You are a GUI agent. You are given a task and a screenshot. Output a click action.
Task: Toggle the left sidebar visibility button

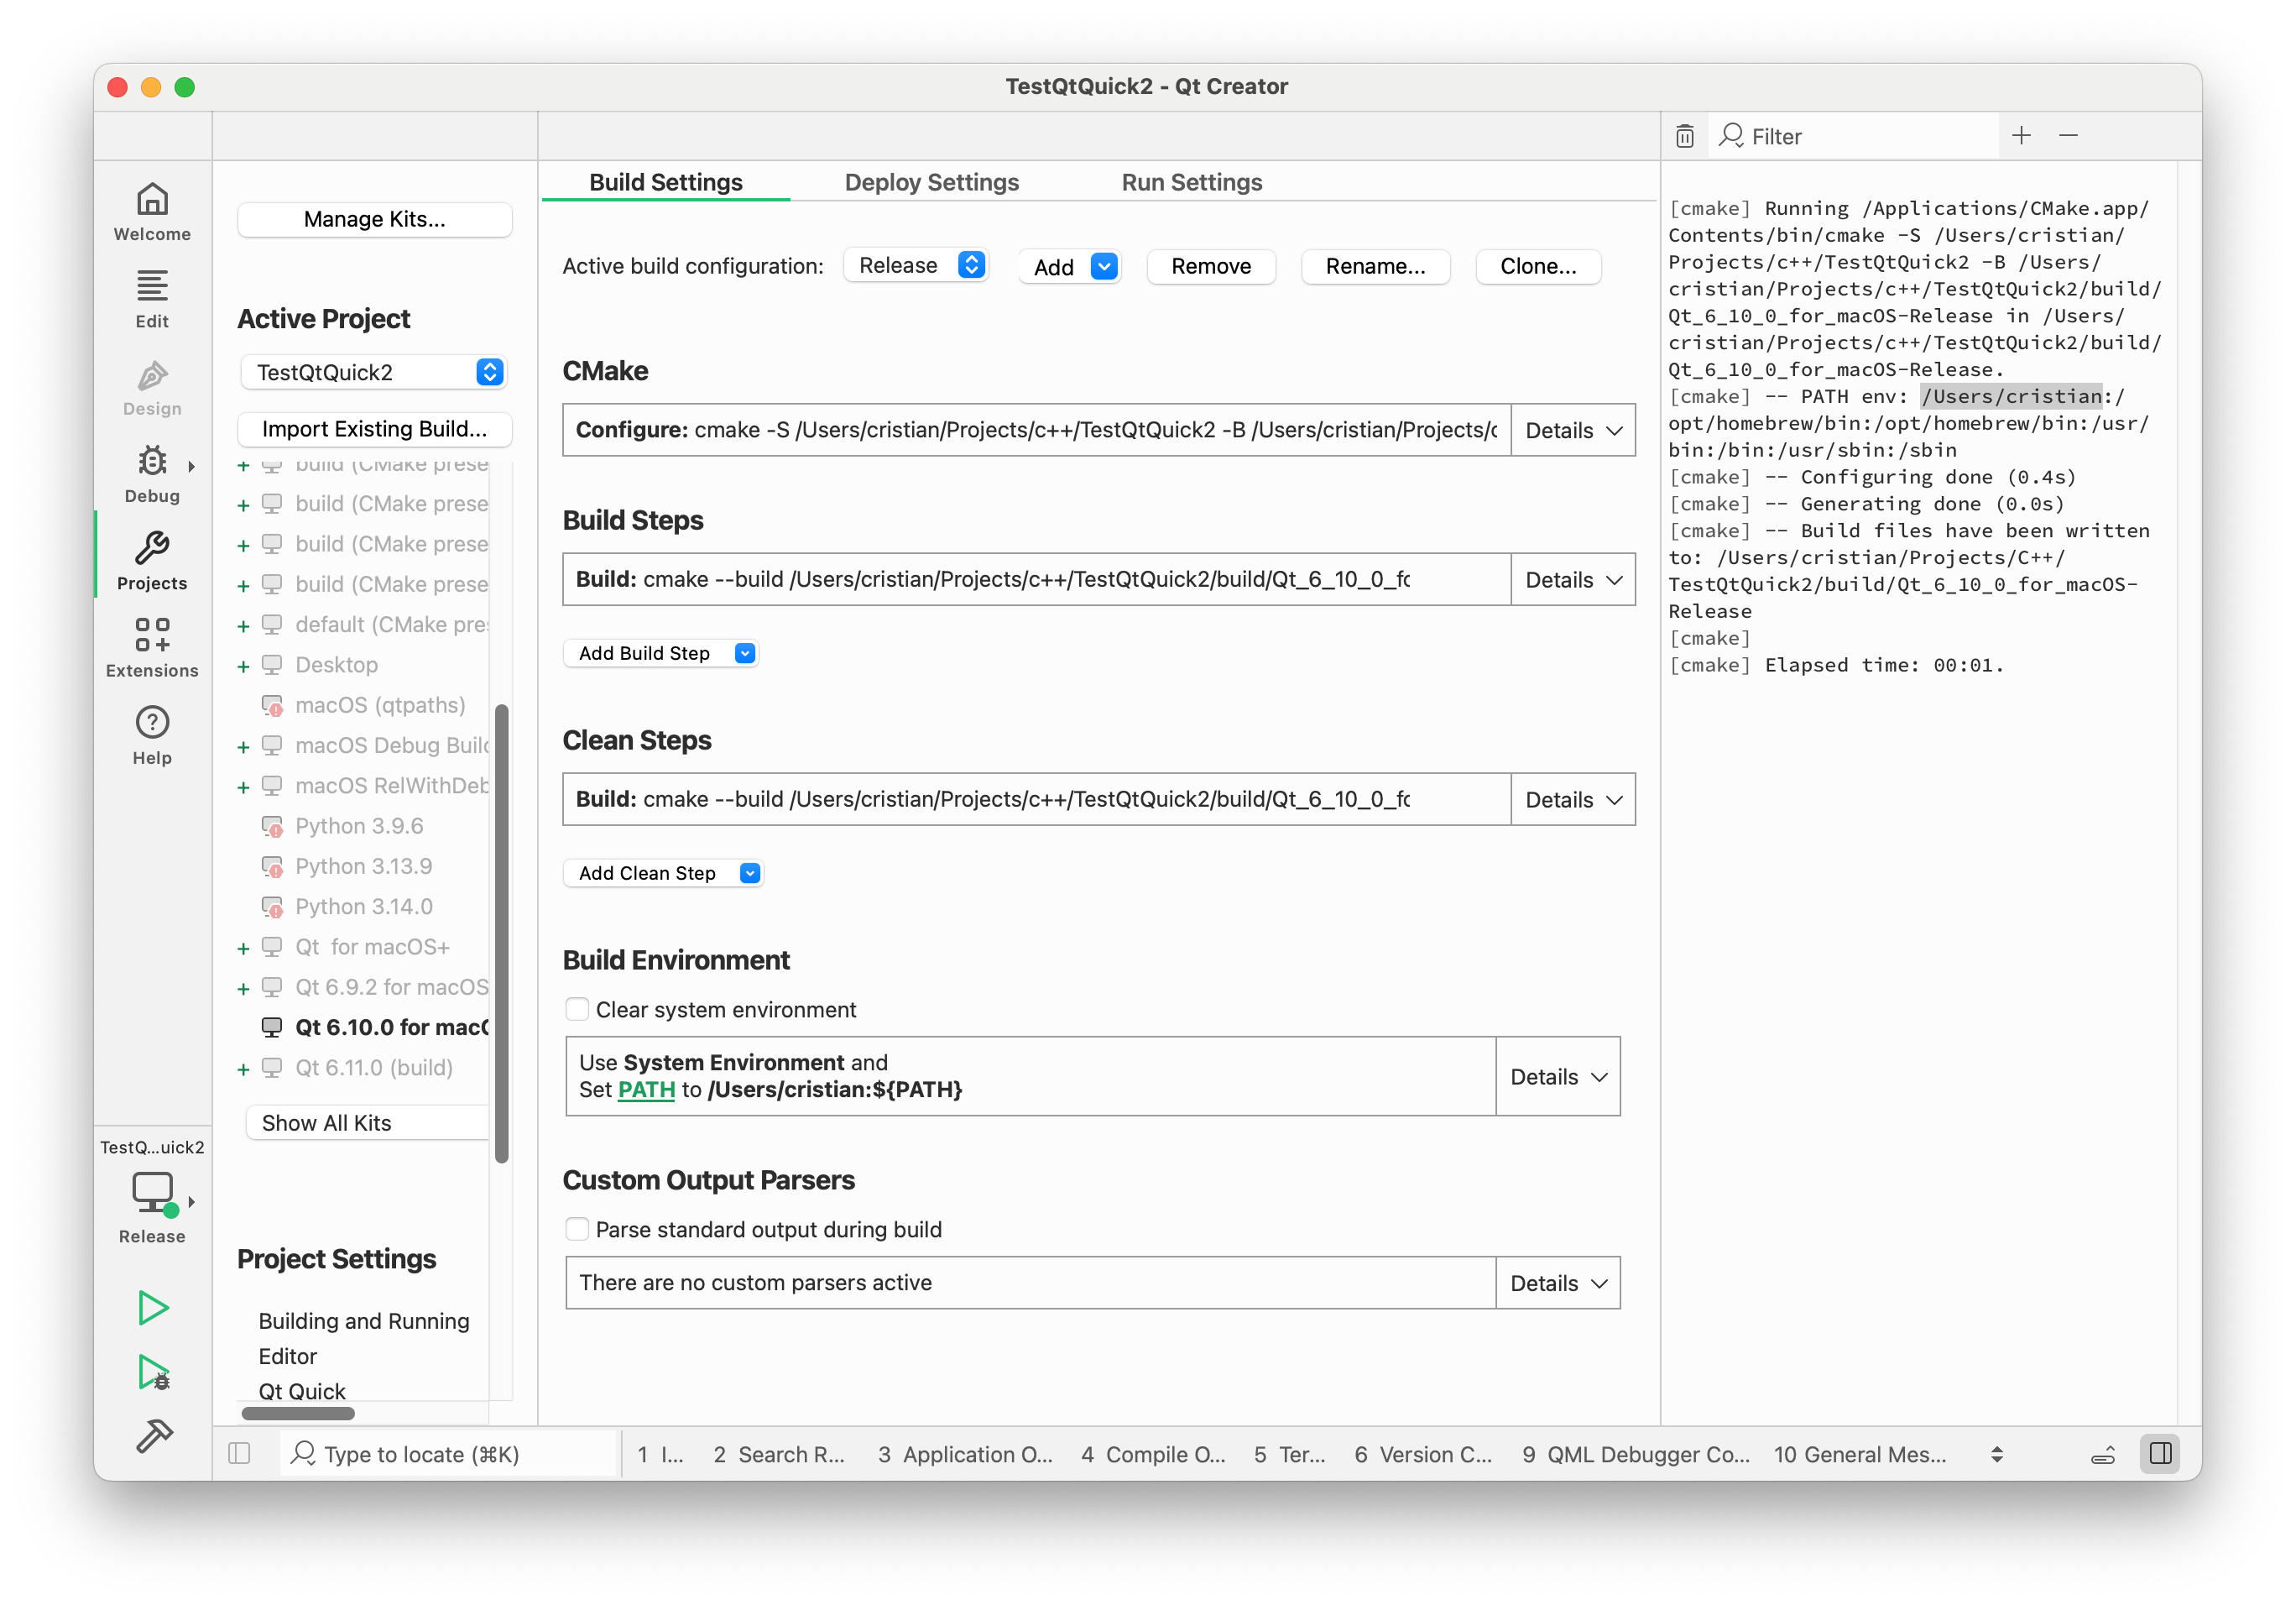[239, 1453]
